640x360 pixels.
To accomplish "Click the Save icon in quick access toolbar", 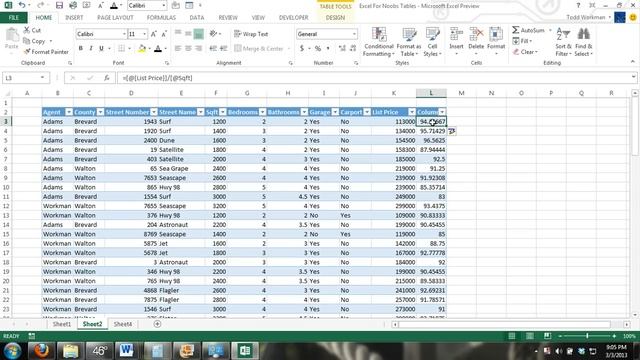I will point(59,5).
